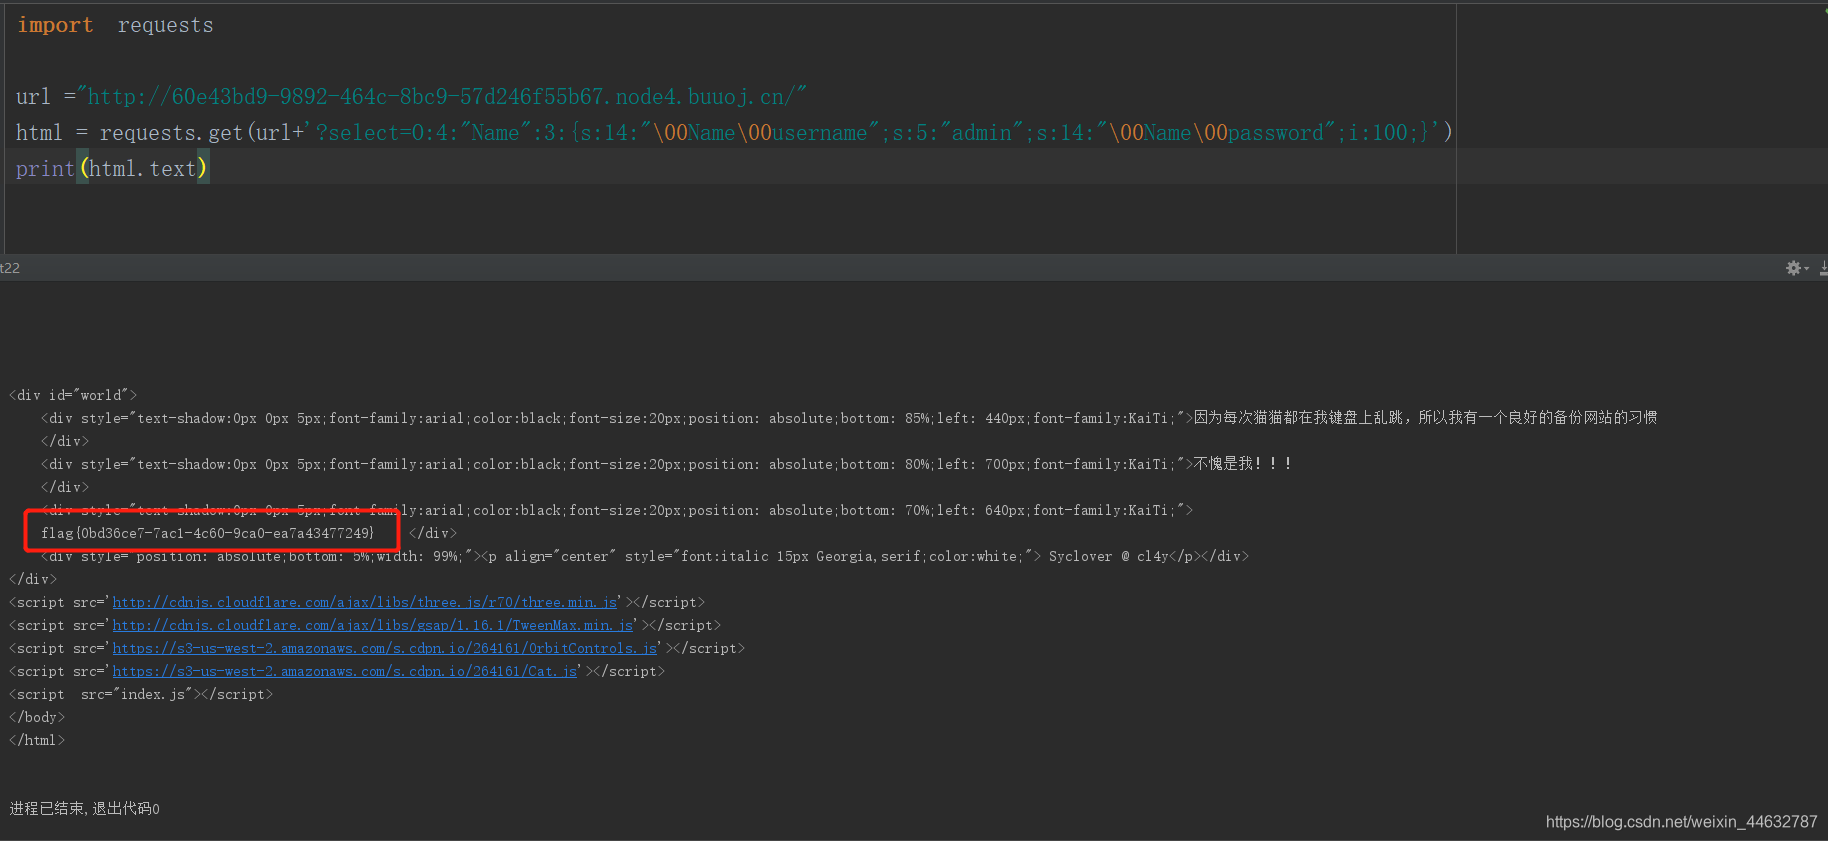Click the sentence starting '因为每次猫猫' in output
1828x841 pixels.
coord(1425,418)
